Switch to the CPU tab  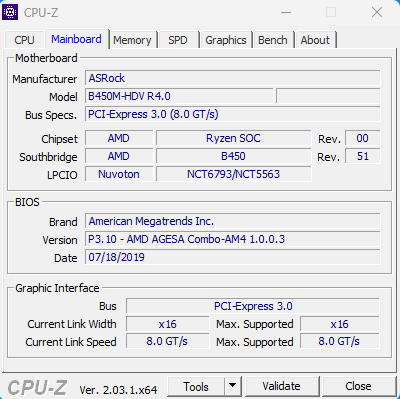click(24, 40)
